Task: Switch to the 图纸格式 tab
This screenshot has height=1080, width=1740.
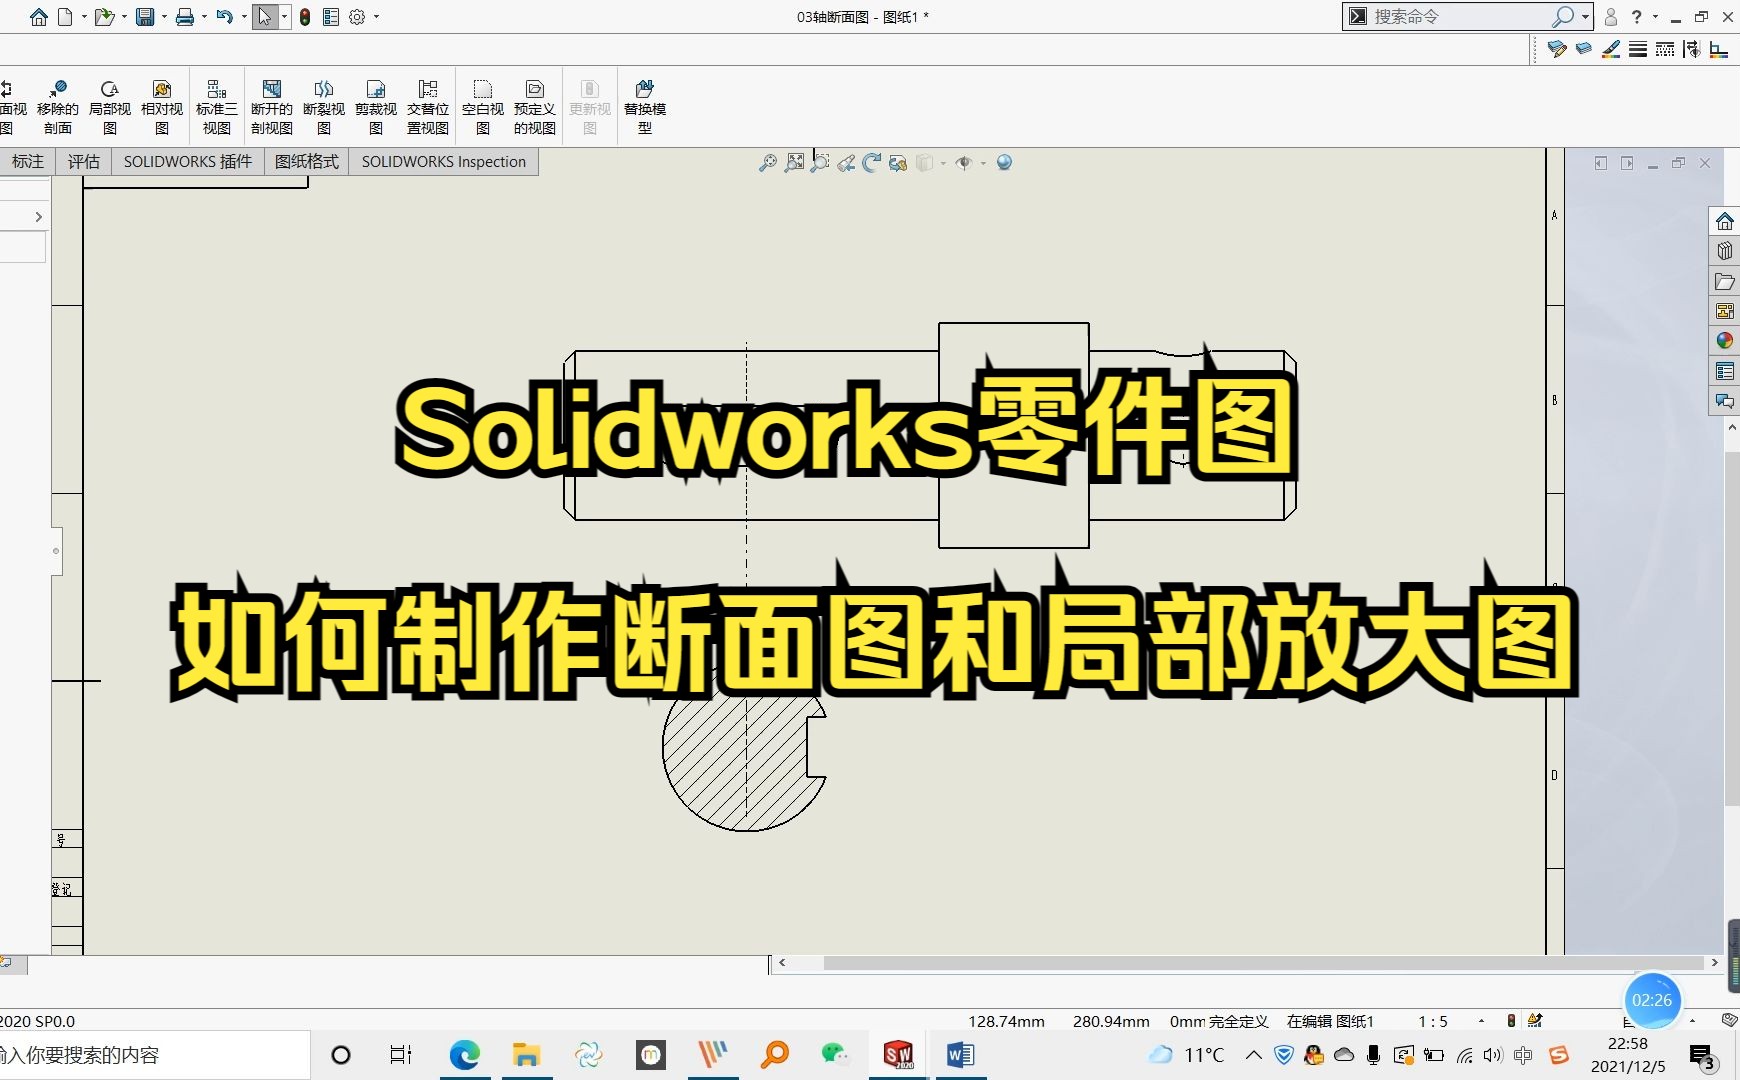Action: [307, 162]
